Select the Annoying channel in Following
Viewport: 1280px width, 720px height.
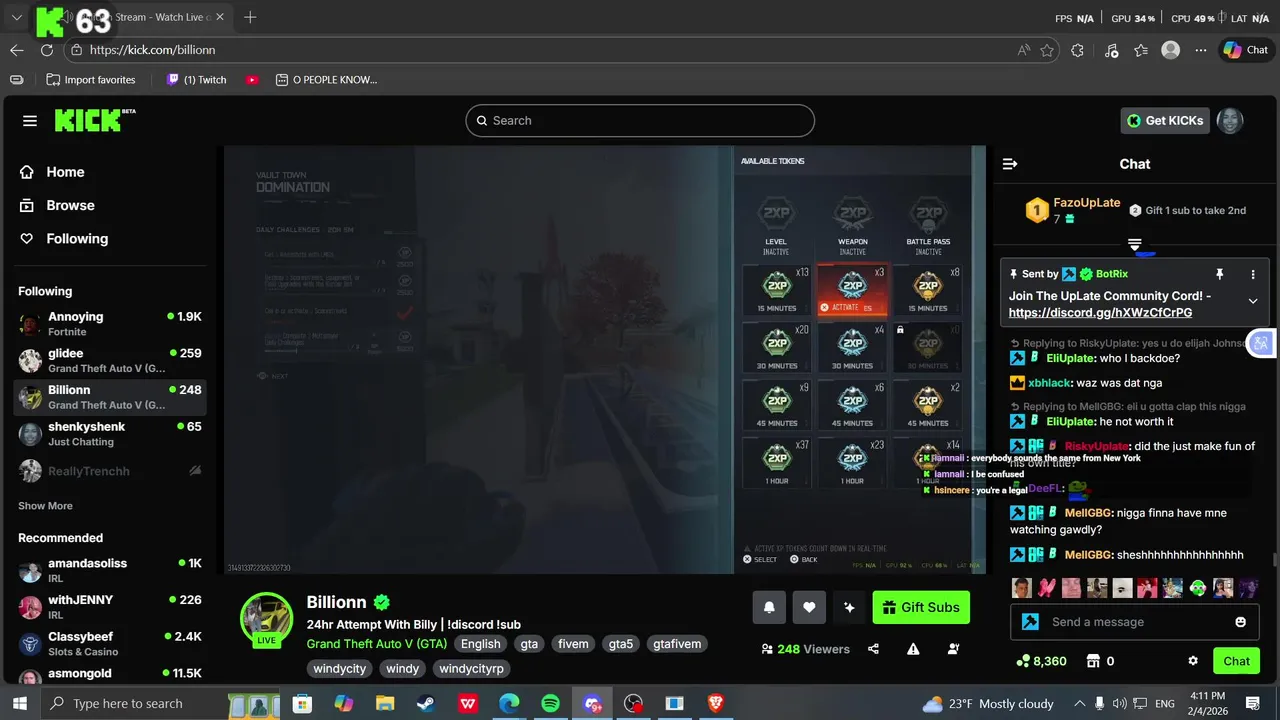pyautogui.click(x=110, y=323)
